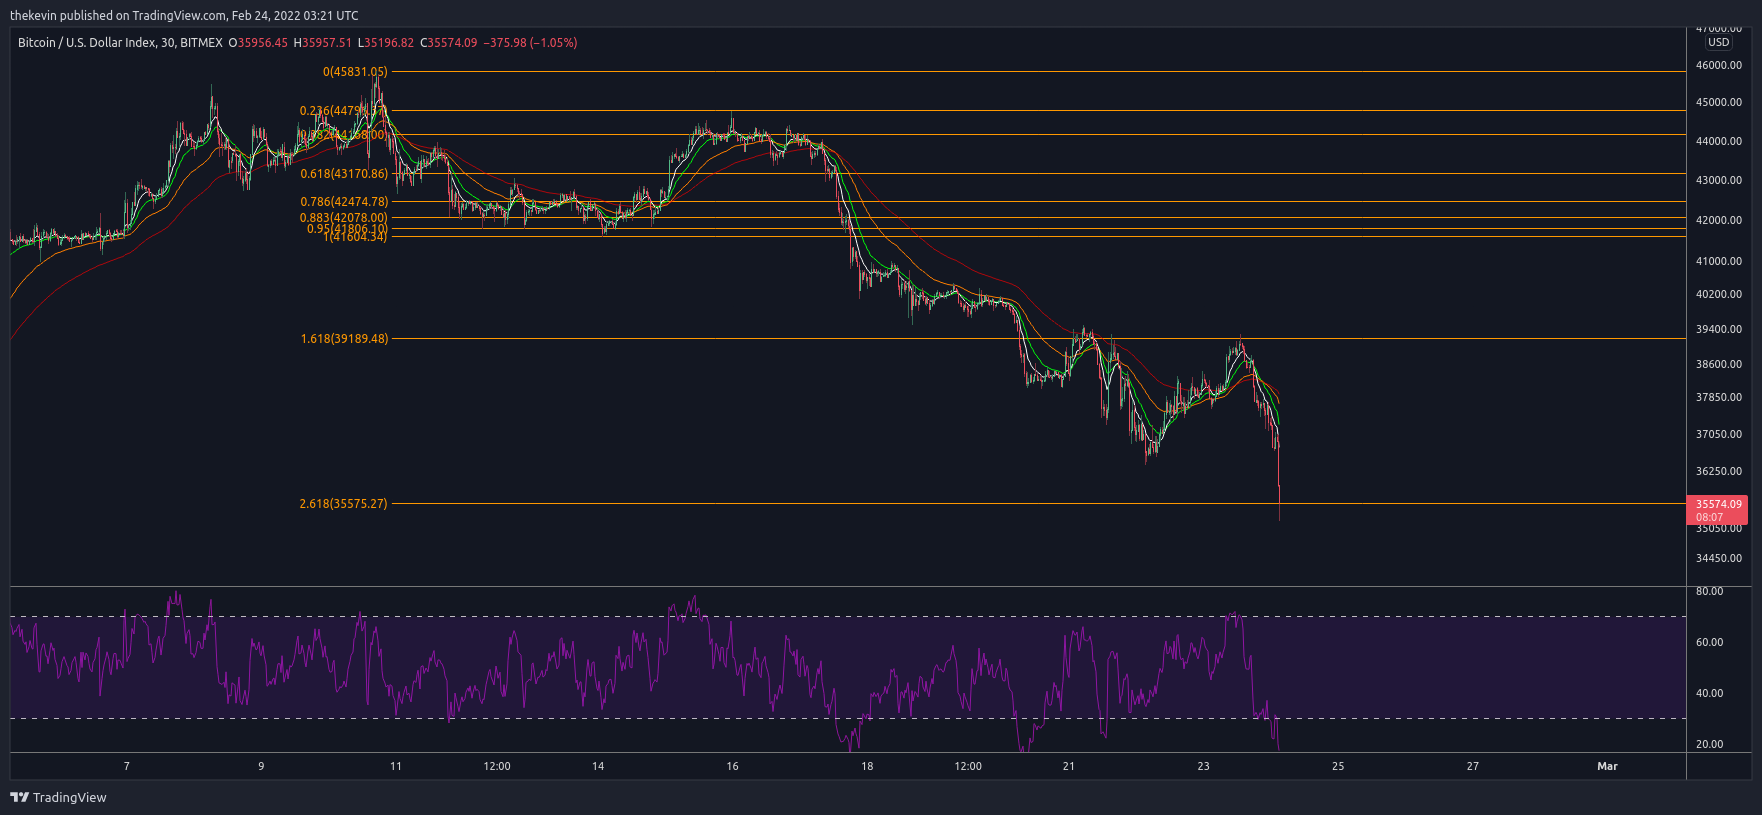
Task: Click the RSI scale value 40.00
Action: click(1710, 693)
